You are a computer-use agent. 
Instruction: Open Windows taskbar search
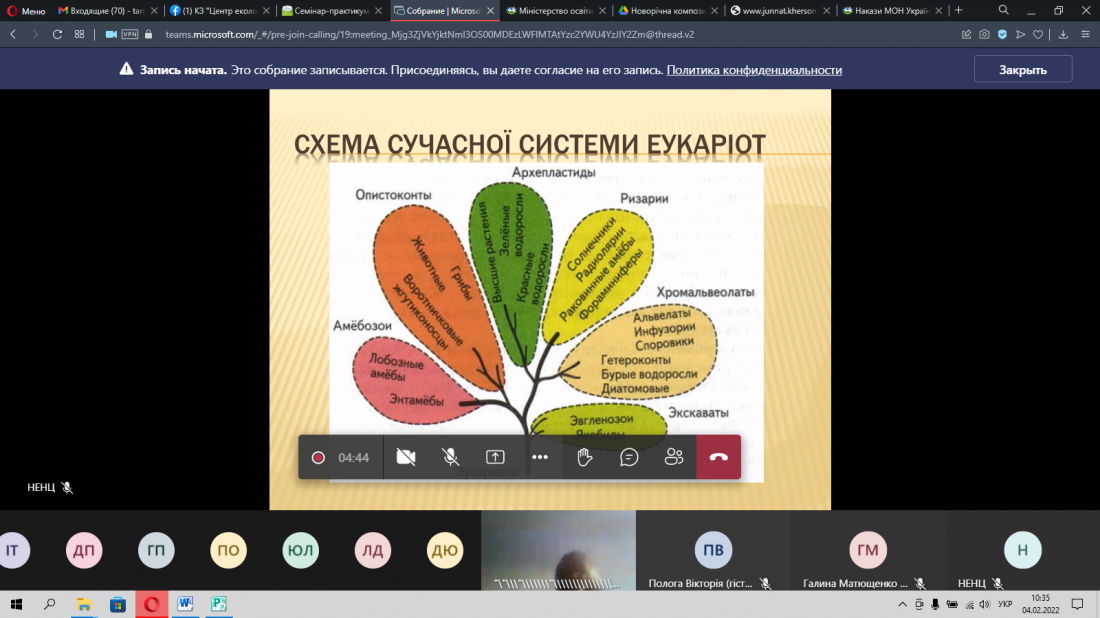pos(49,604)
